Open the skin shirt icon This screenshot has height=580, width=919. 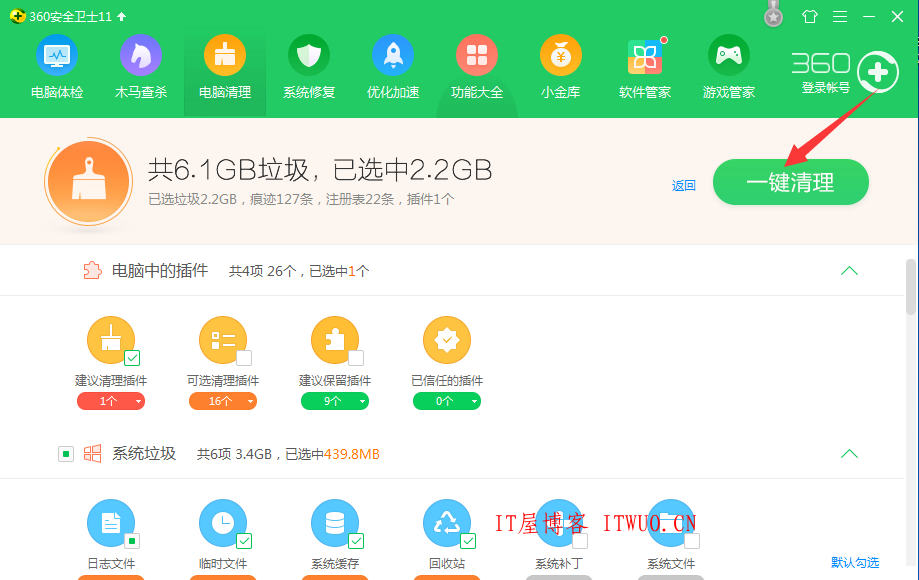(810, 16)
